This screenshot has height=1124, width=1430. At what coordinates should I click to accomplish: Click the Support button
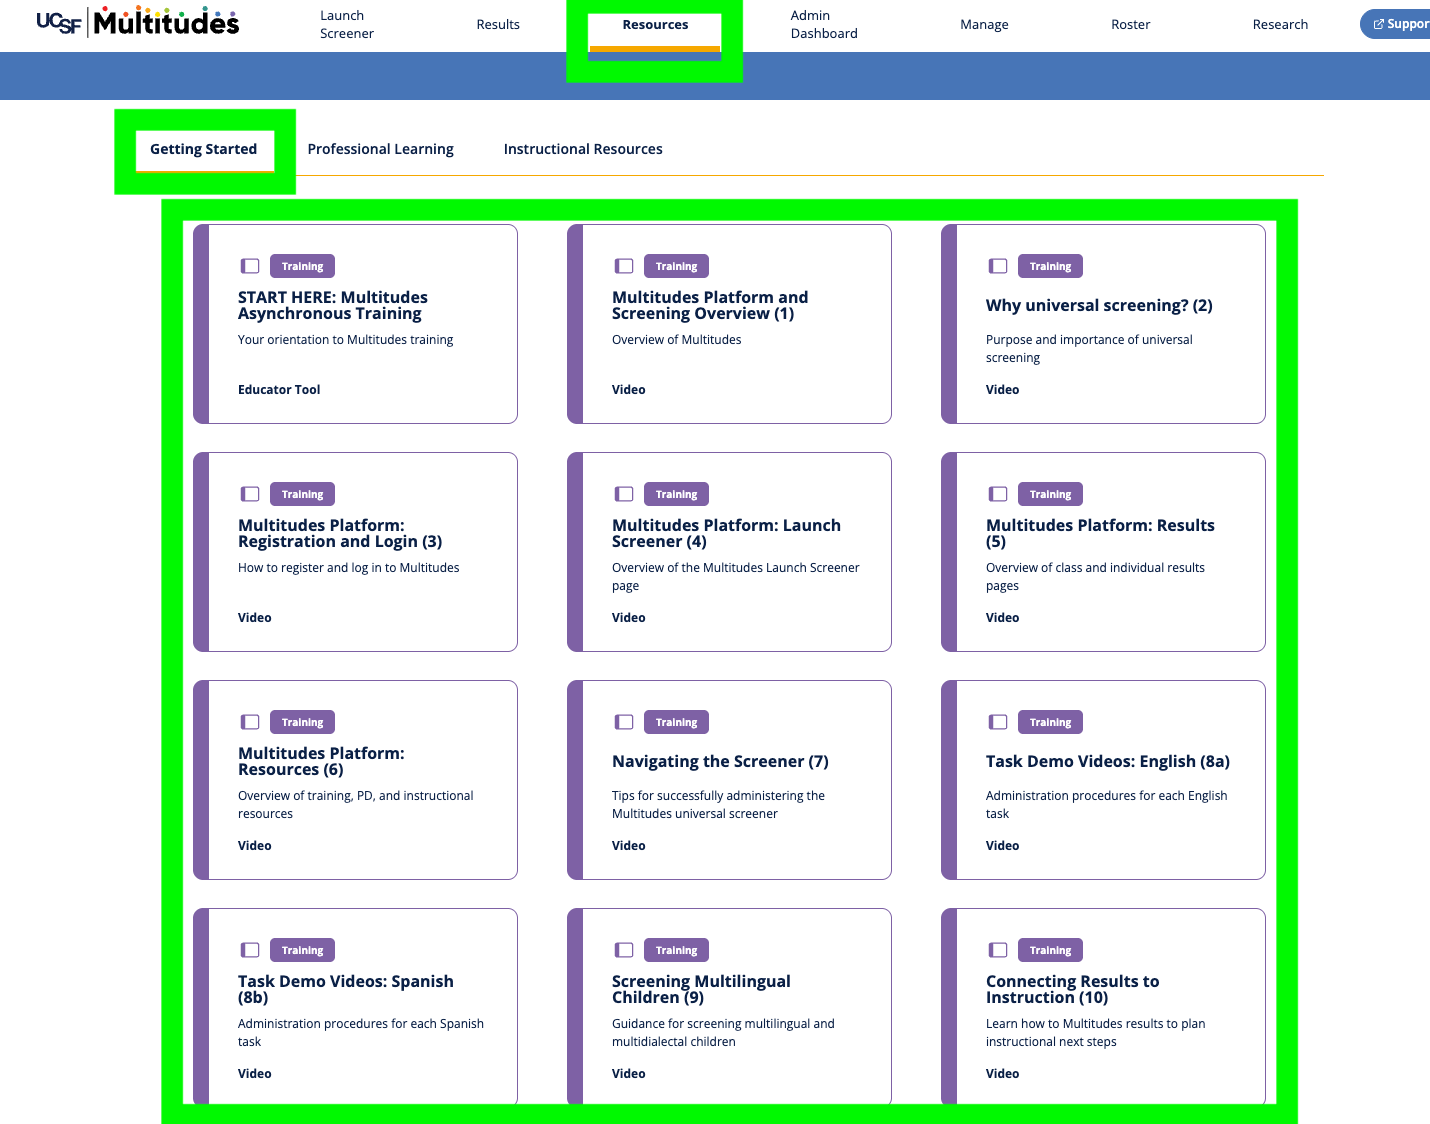(x=1396, y=24)
